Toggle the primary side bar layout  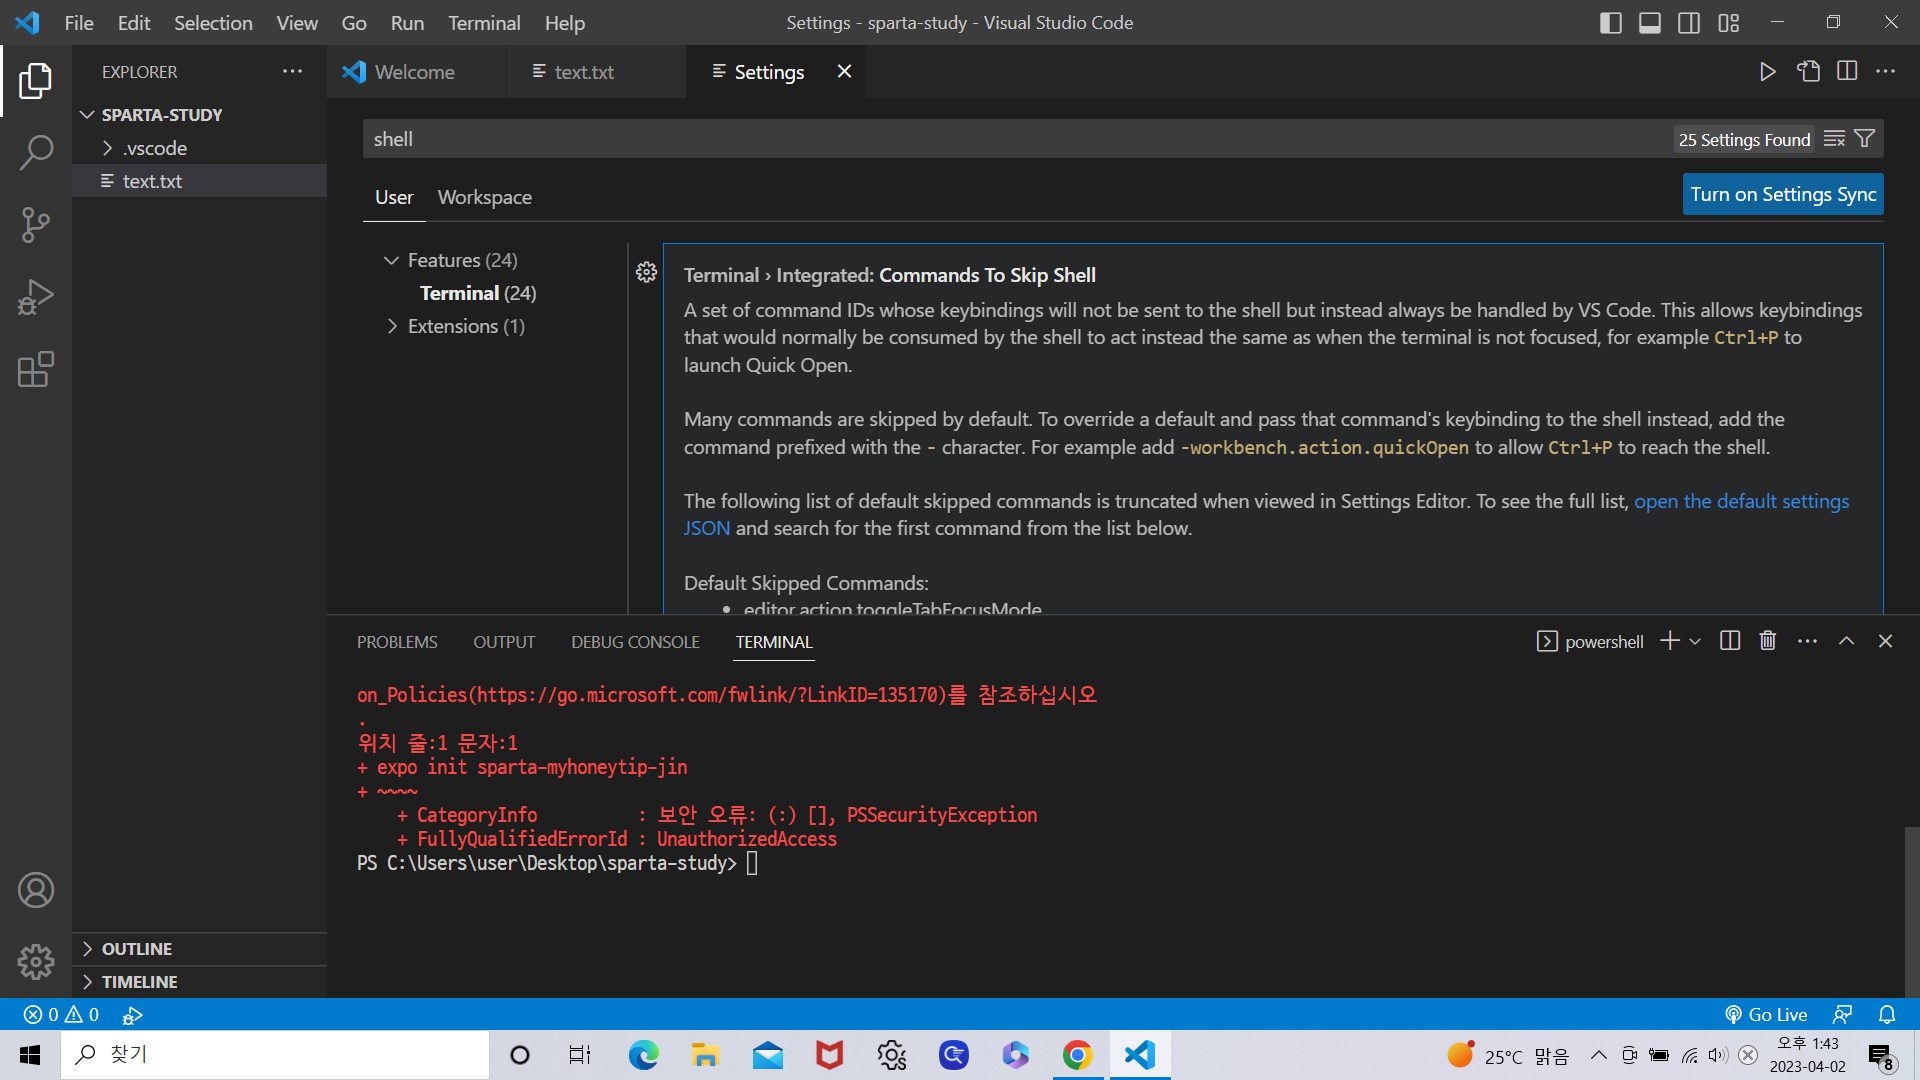1611,23
